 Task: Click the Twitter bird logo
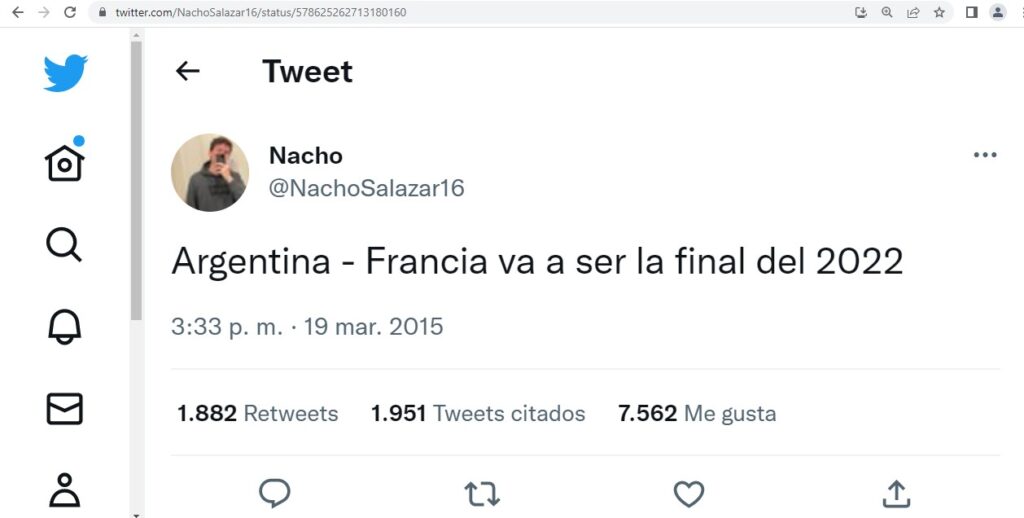click(66, 73)
